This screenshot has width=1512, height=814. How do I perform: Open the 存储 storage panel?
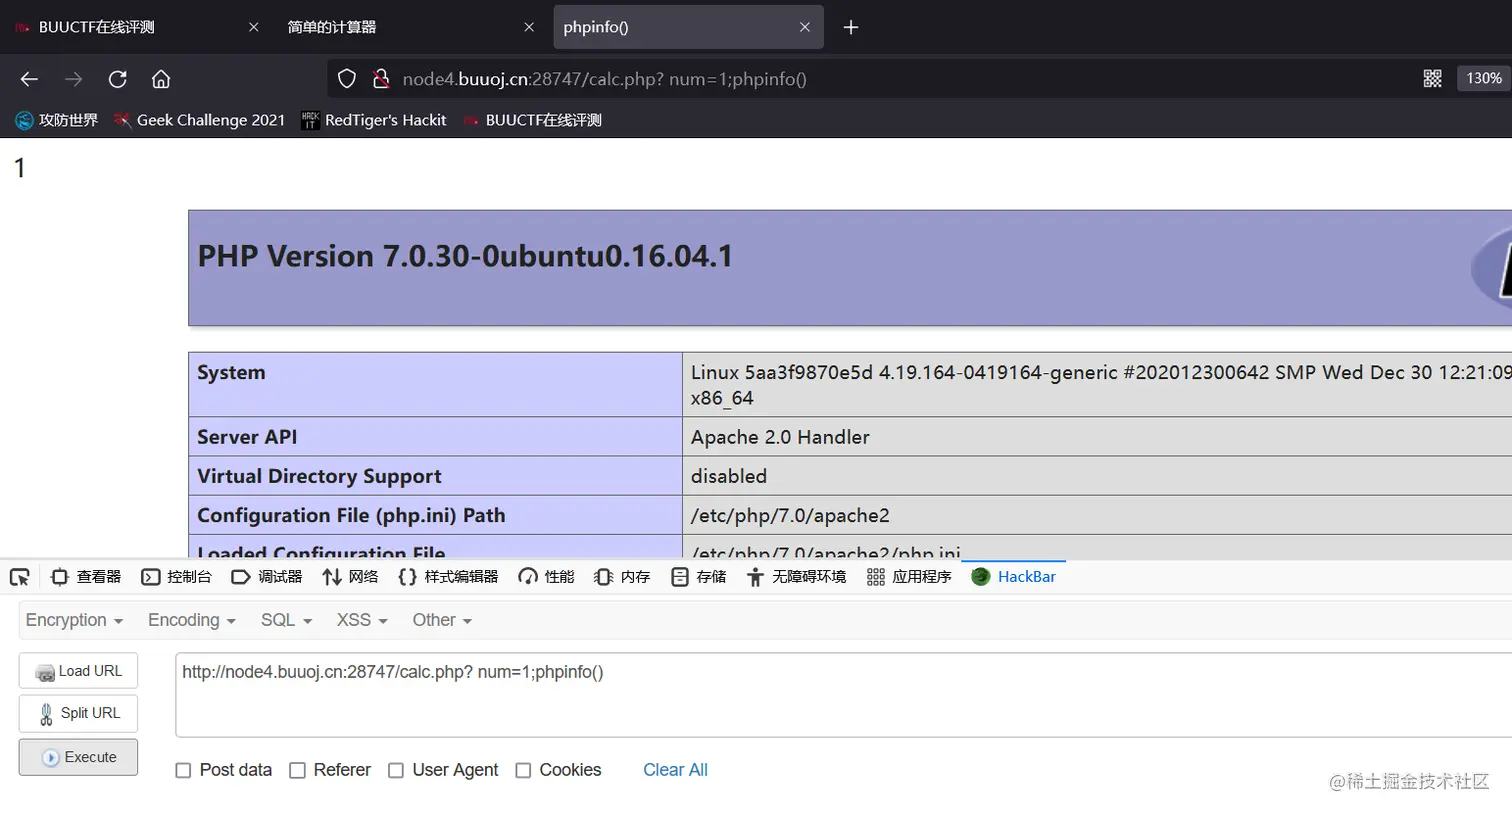(699, 577)
